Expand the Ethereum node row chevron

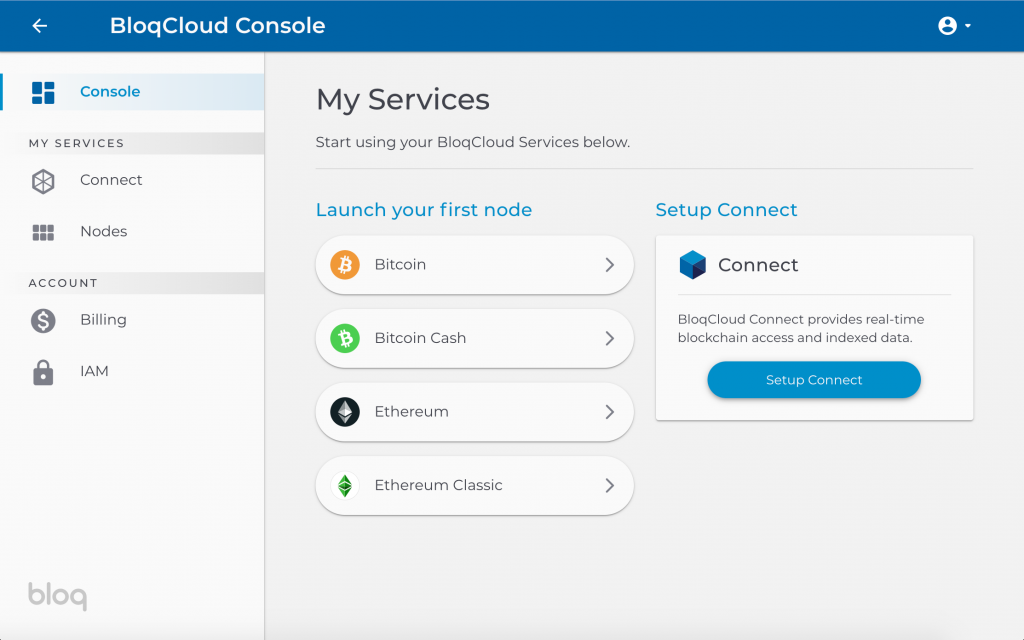(x=609, y=411)
